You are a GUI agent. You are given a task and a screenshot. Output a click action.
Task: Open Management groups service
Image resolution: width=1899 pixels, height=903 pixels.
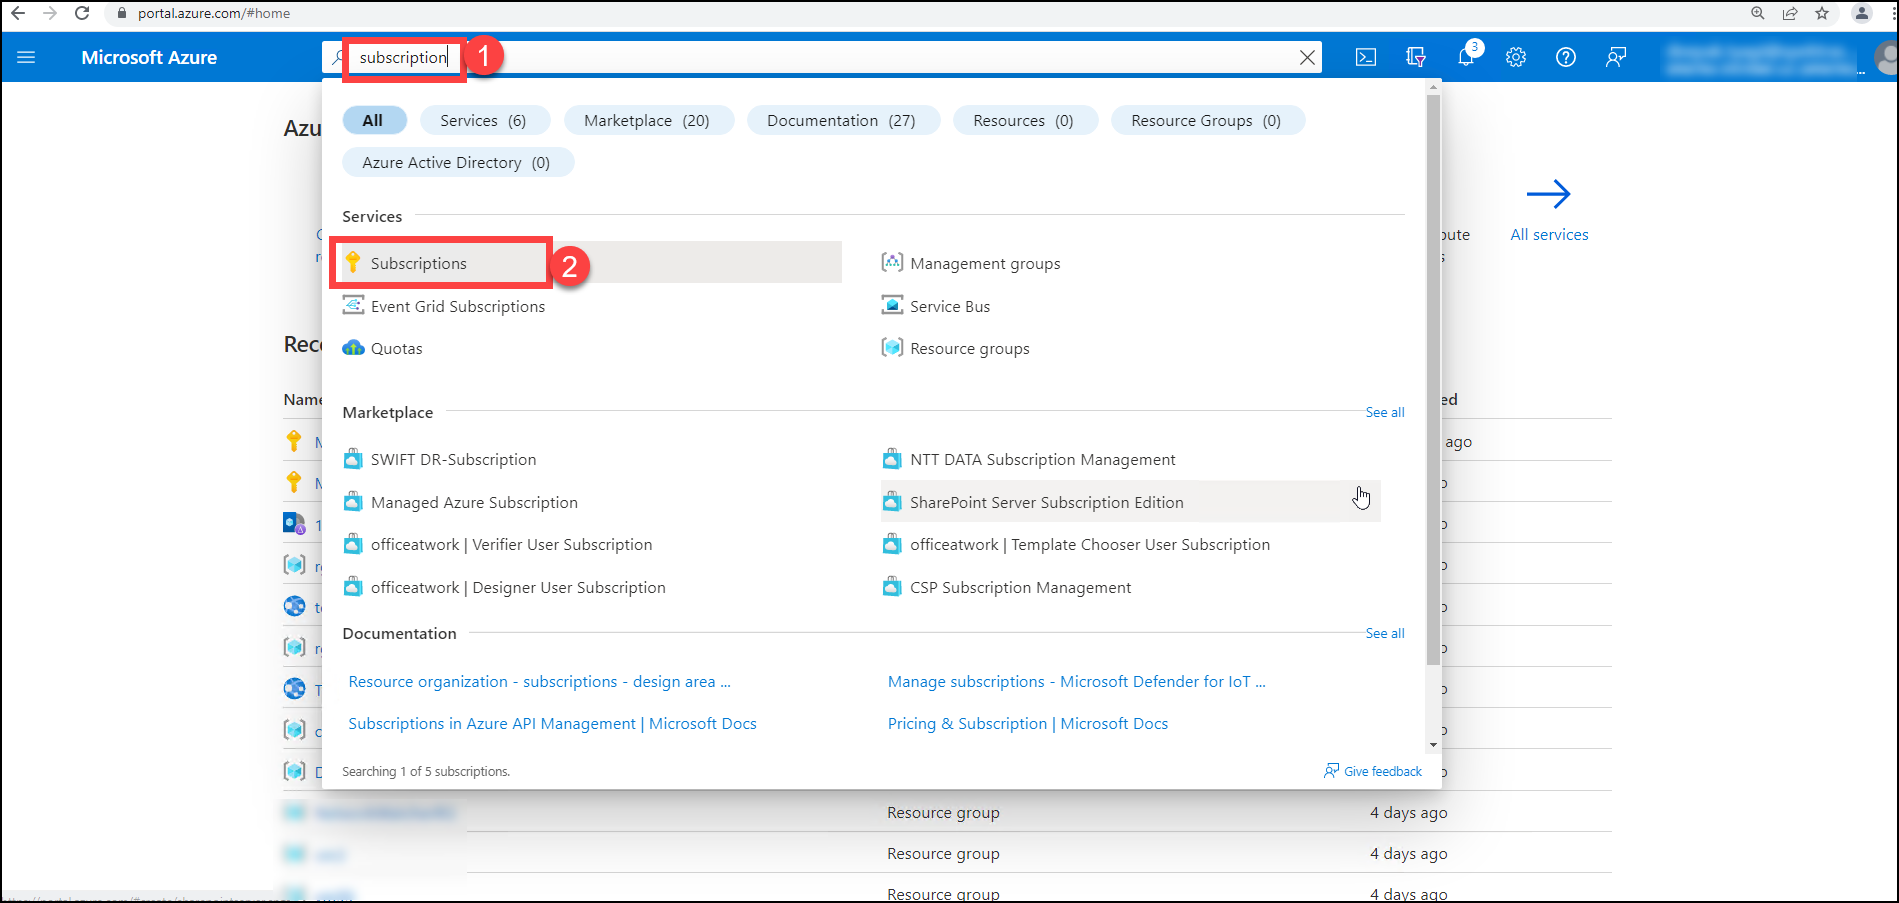(x=985, y=263)
